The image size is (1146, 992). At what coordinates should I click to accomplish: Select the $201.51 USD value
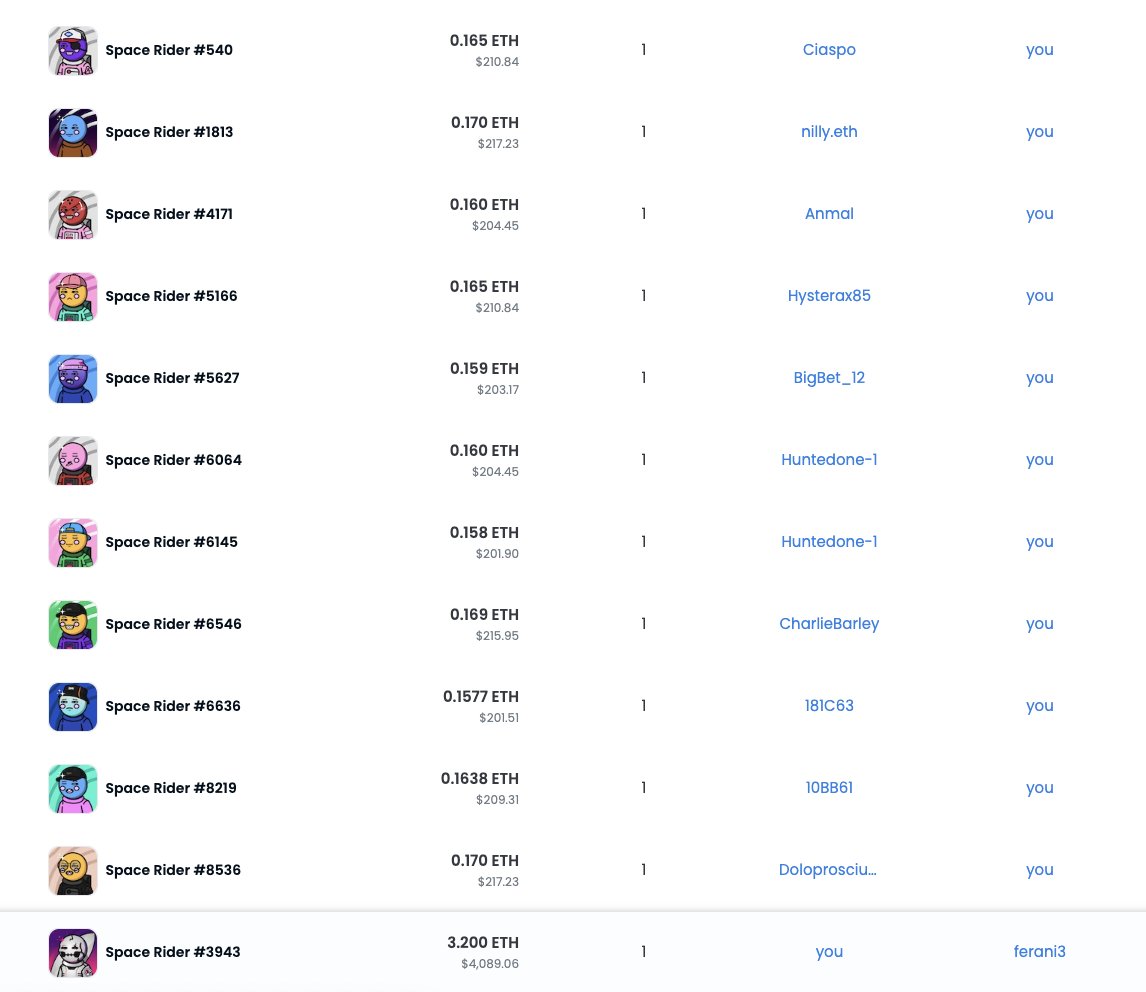[x=499, y=718]
